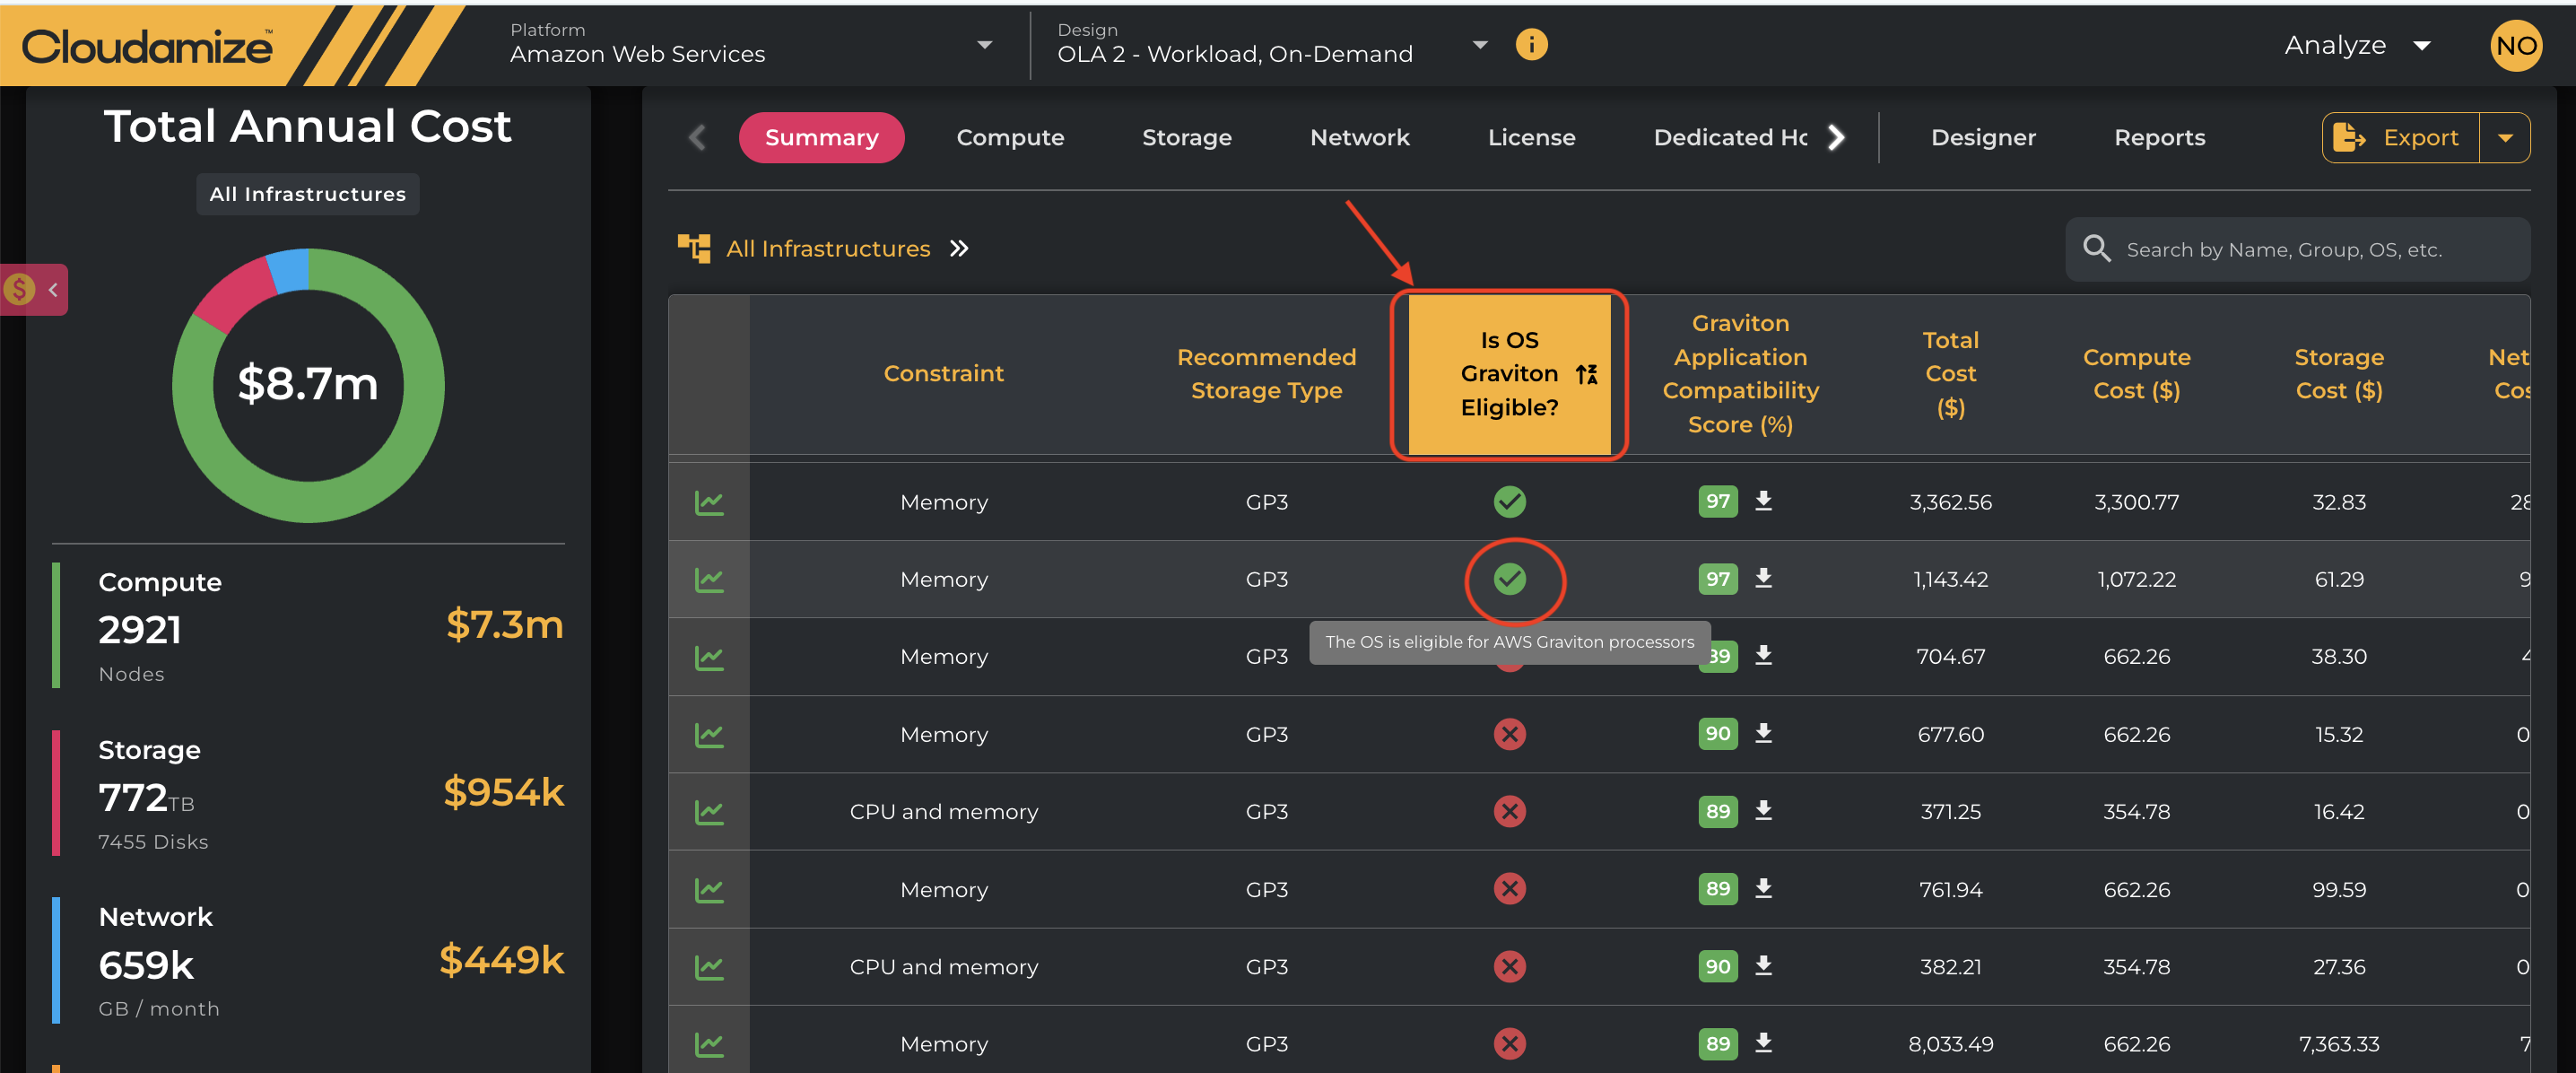This screenshot has width=2576, height=1073.
Task: Expand the Design selection dropdown
Action: (x=1480, y=45)
